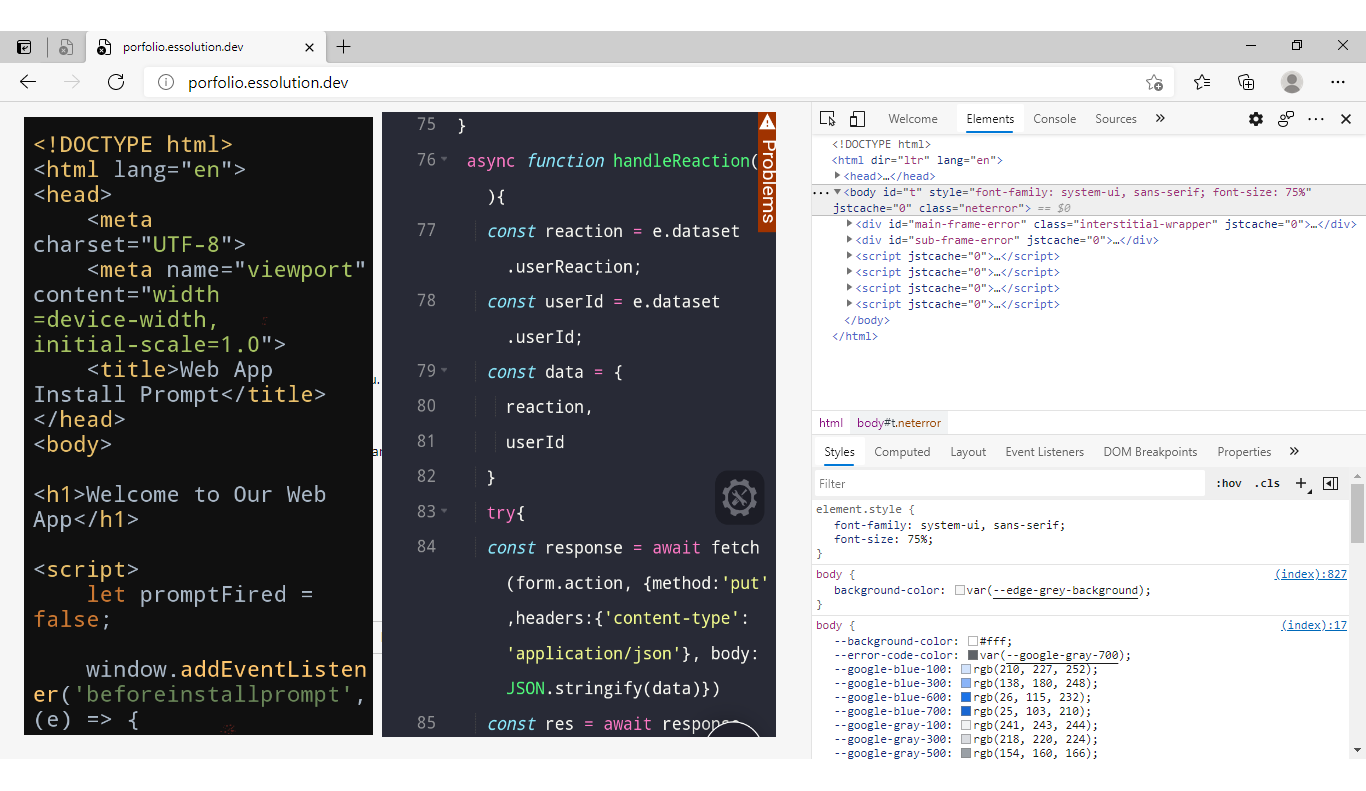Open a new browser tab
1366x791 pixels.
tap(344, 47)
